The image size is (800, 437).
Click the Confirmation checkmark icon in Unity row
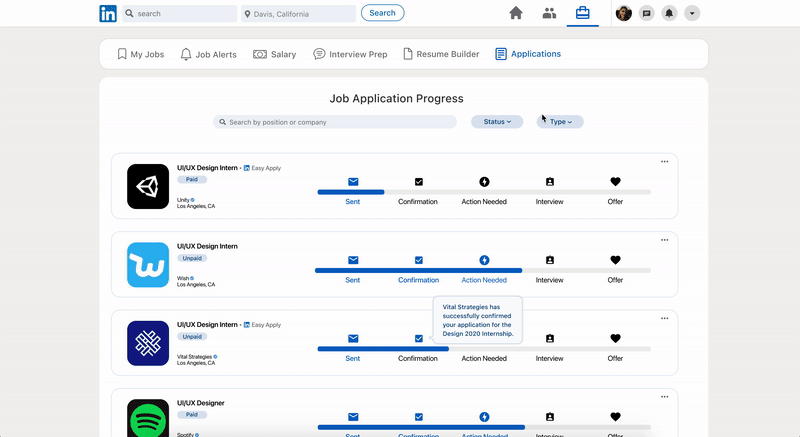tap(419, 182)
